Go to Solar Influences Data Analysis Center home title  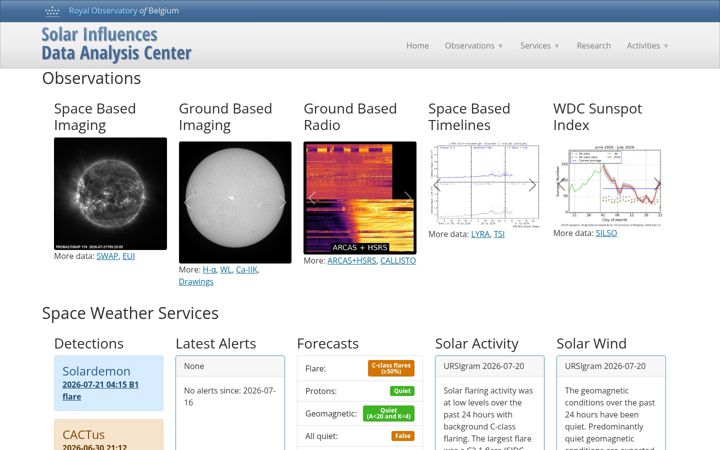click(116, 44)
